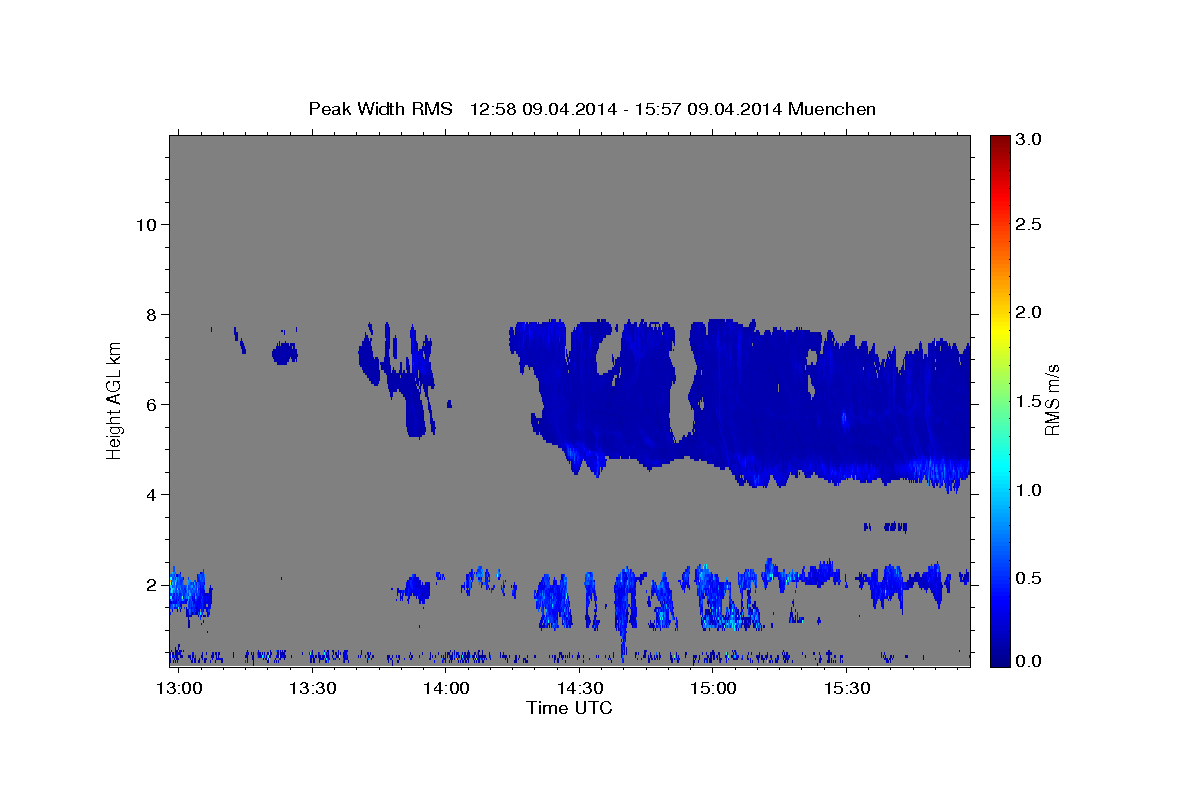Viewport: 1200px width, 800px height.
Task: Click the colorbar value 1.0
Action: click(1028, 490)
